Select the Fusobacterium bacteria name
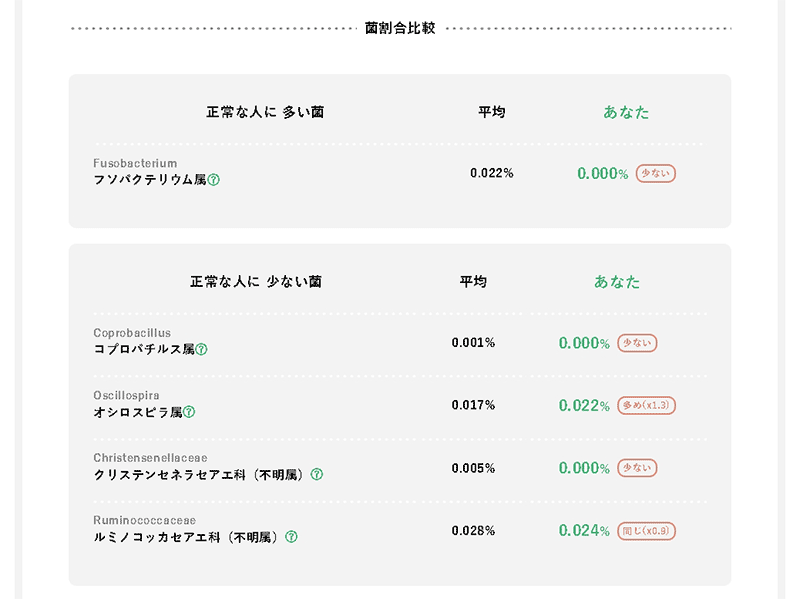This screenshot has height=599, width=800. tap(135, 163)
